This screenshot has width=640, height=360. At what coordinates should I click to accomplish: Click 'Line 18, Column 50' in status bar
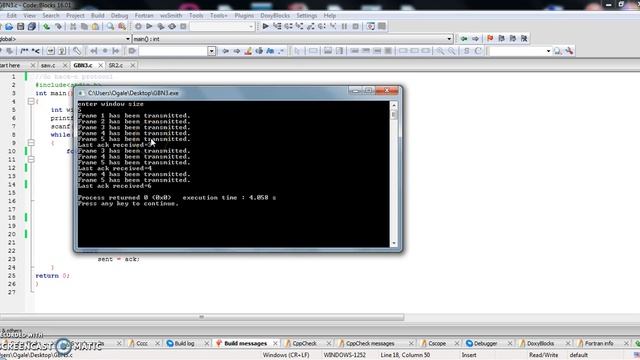405,356
